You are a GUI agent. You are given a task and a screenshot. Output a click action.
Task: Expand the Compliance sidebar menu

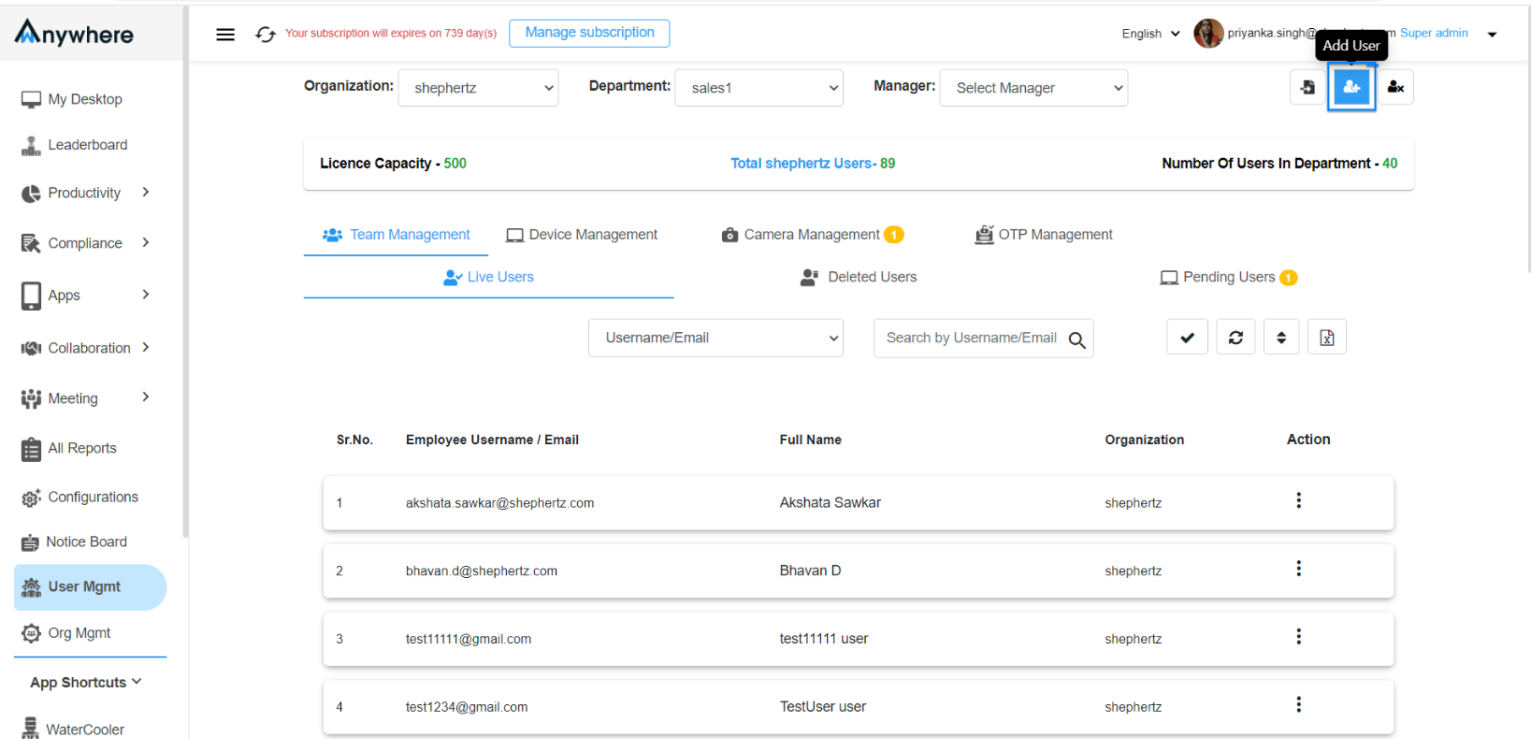click(x=84, y=243)
